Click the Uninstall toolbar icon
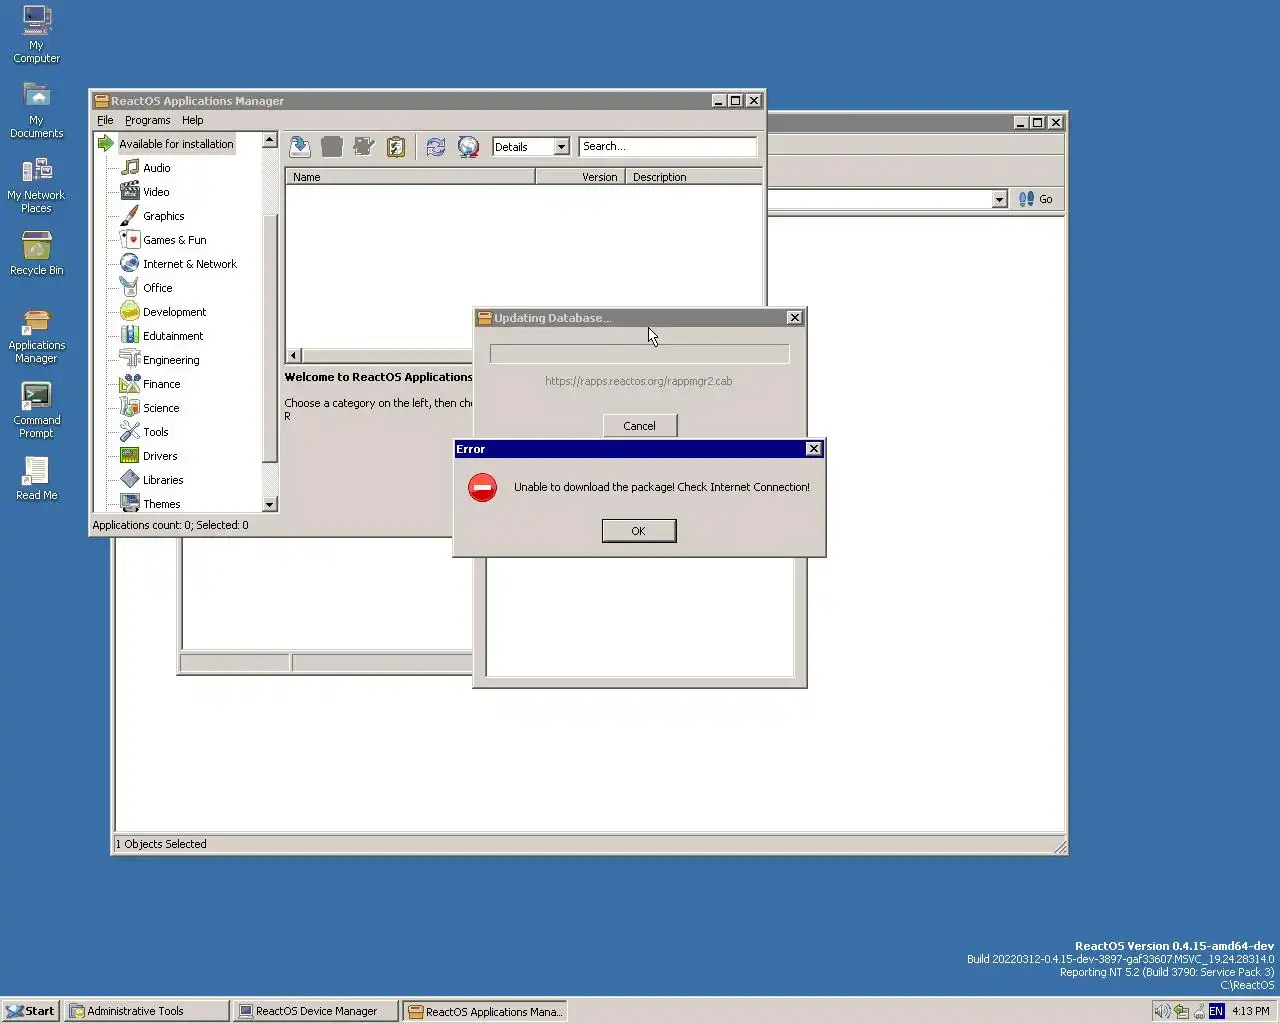The height and width of the screenshot is (1024, 1280). [x=332, y=147]
